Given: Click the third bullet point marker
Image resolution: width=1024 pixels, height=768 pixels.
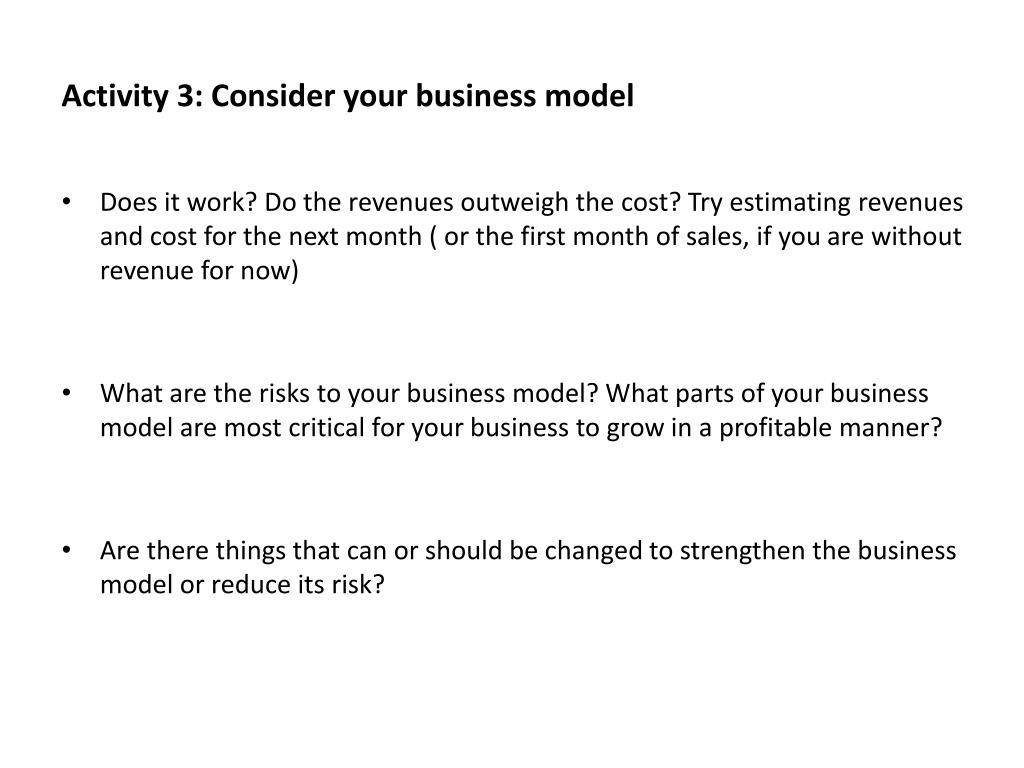Looking at the screenshot, I should click(67, 551).
